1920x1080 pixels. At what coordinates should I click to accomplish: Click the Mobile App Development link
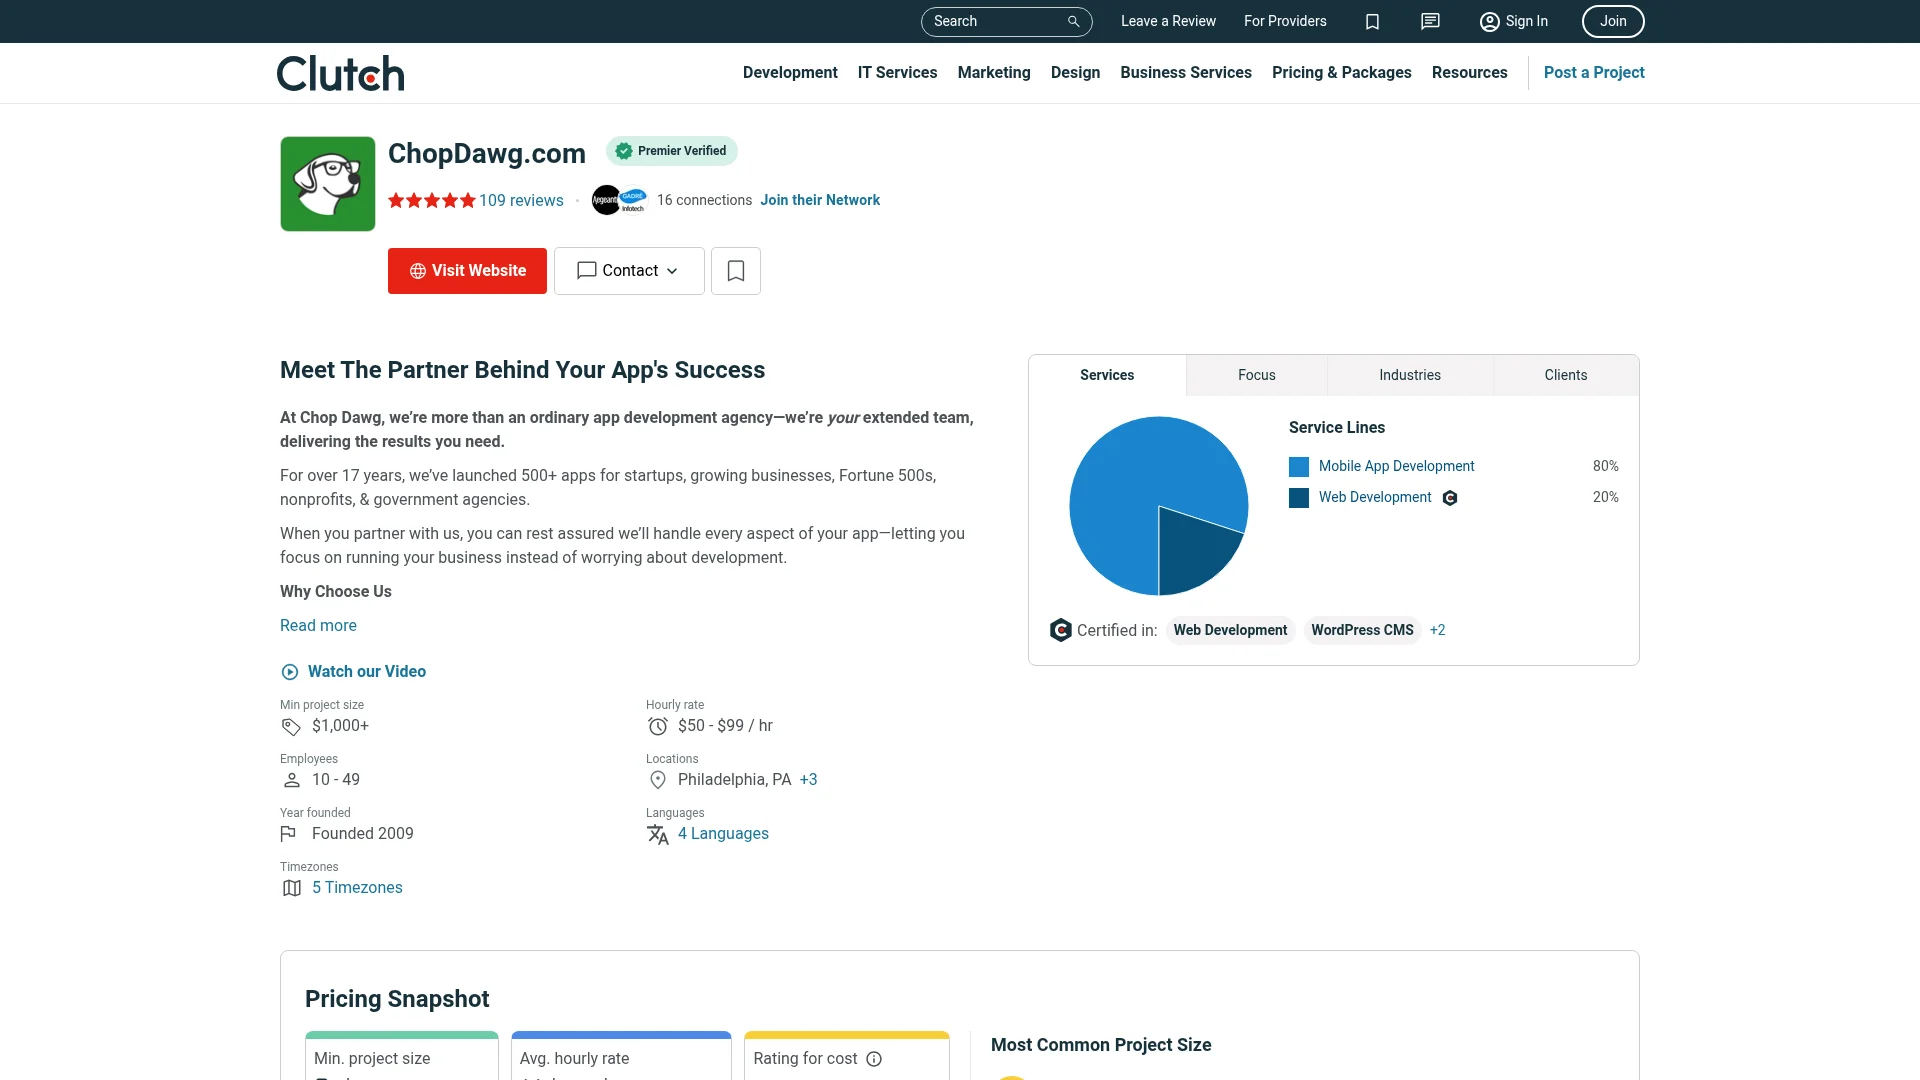(1396, 466)
